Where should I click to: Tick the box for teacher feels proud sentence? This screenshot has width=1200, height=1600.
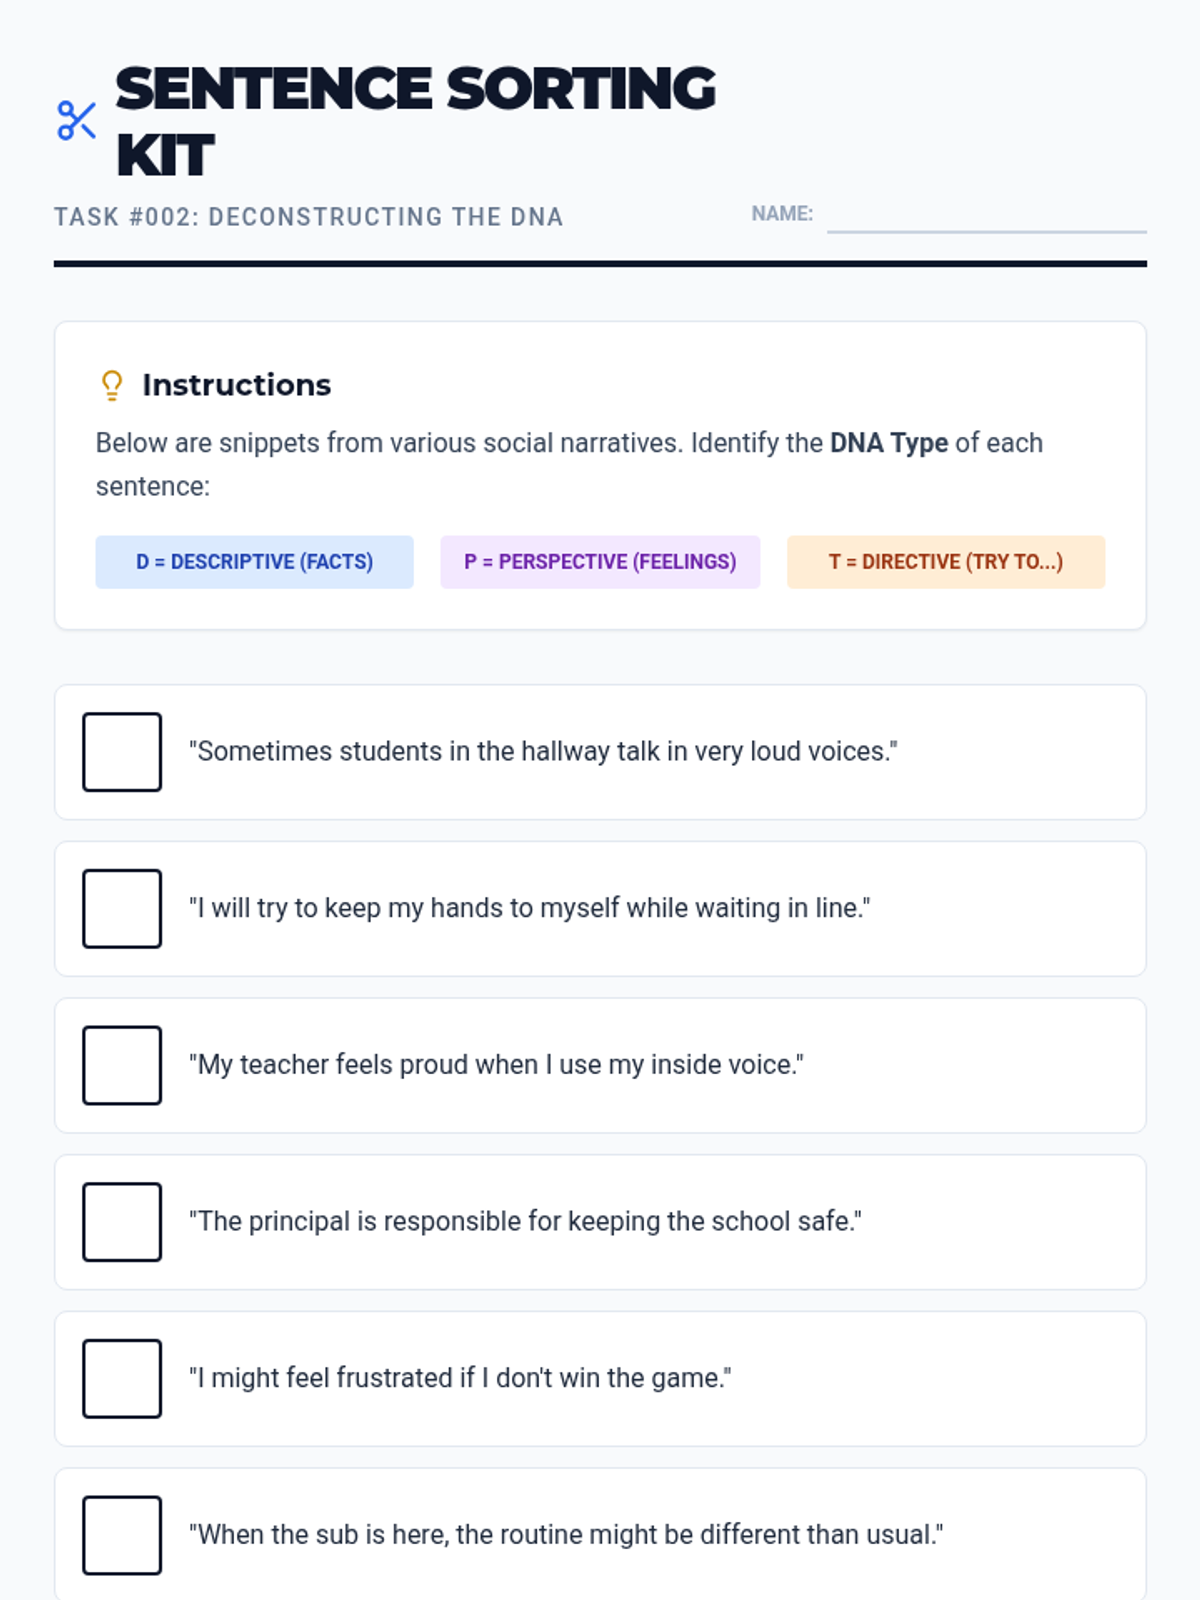pos(122,1065)
